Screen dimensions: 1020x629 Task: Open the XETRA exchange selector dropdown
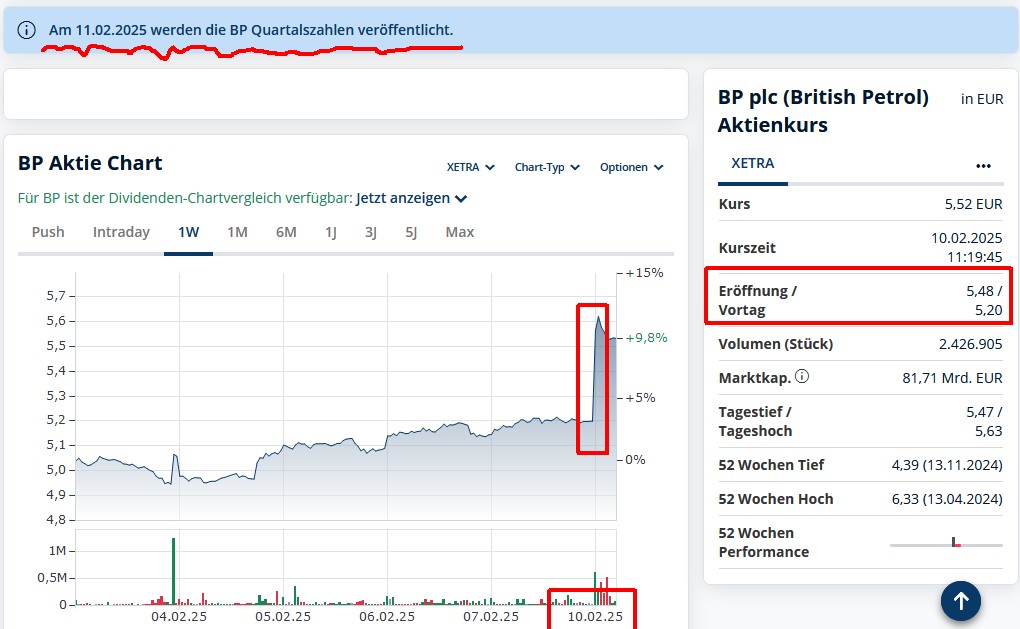tap(470, 167)
